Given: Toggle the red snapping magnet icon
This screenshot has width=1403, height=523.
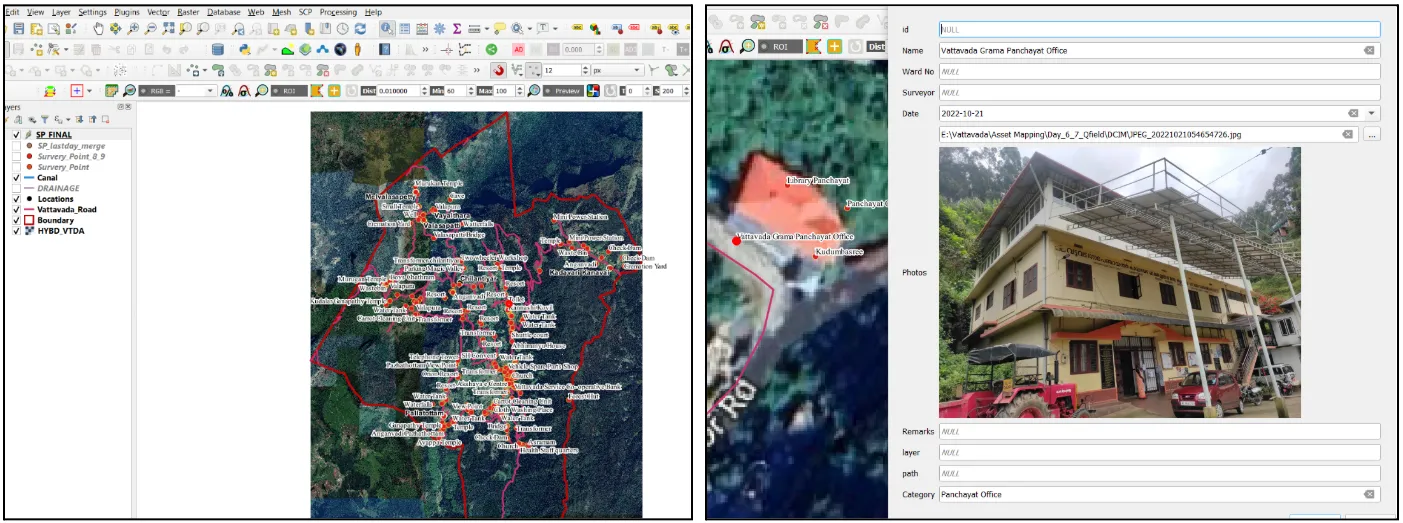Looking at the screenshot, I should coord(498,71).
